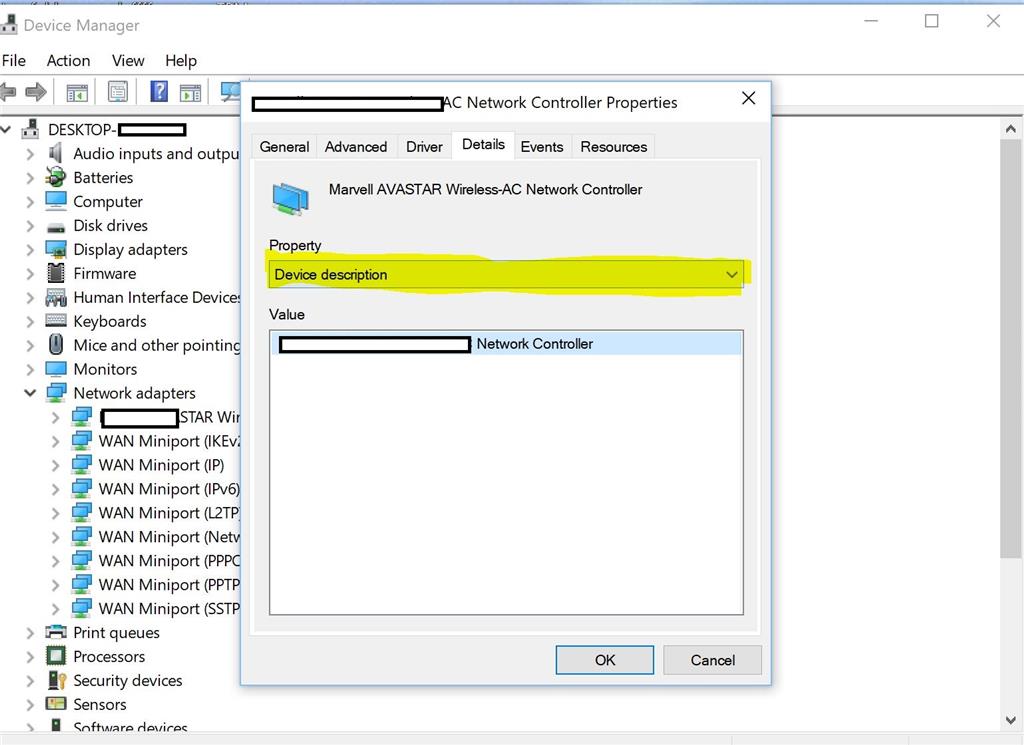The image size is (1024, 745).
Task: Click the OK button
Action: tap(605, 660)
